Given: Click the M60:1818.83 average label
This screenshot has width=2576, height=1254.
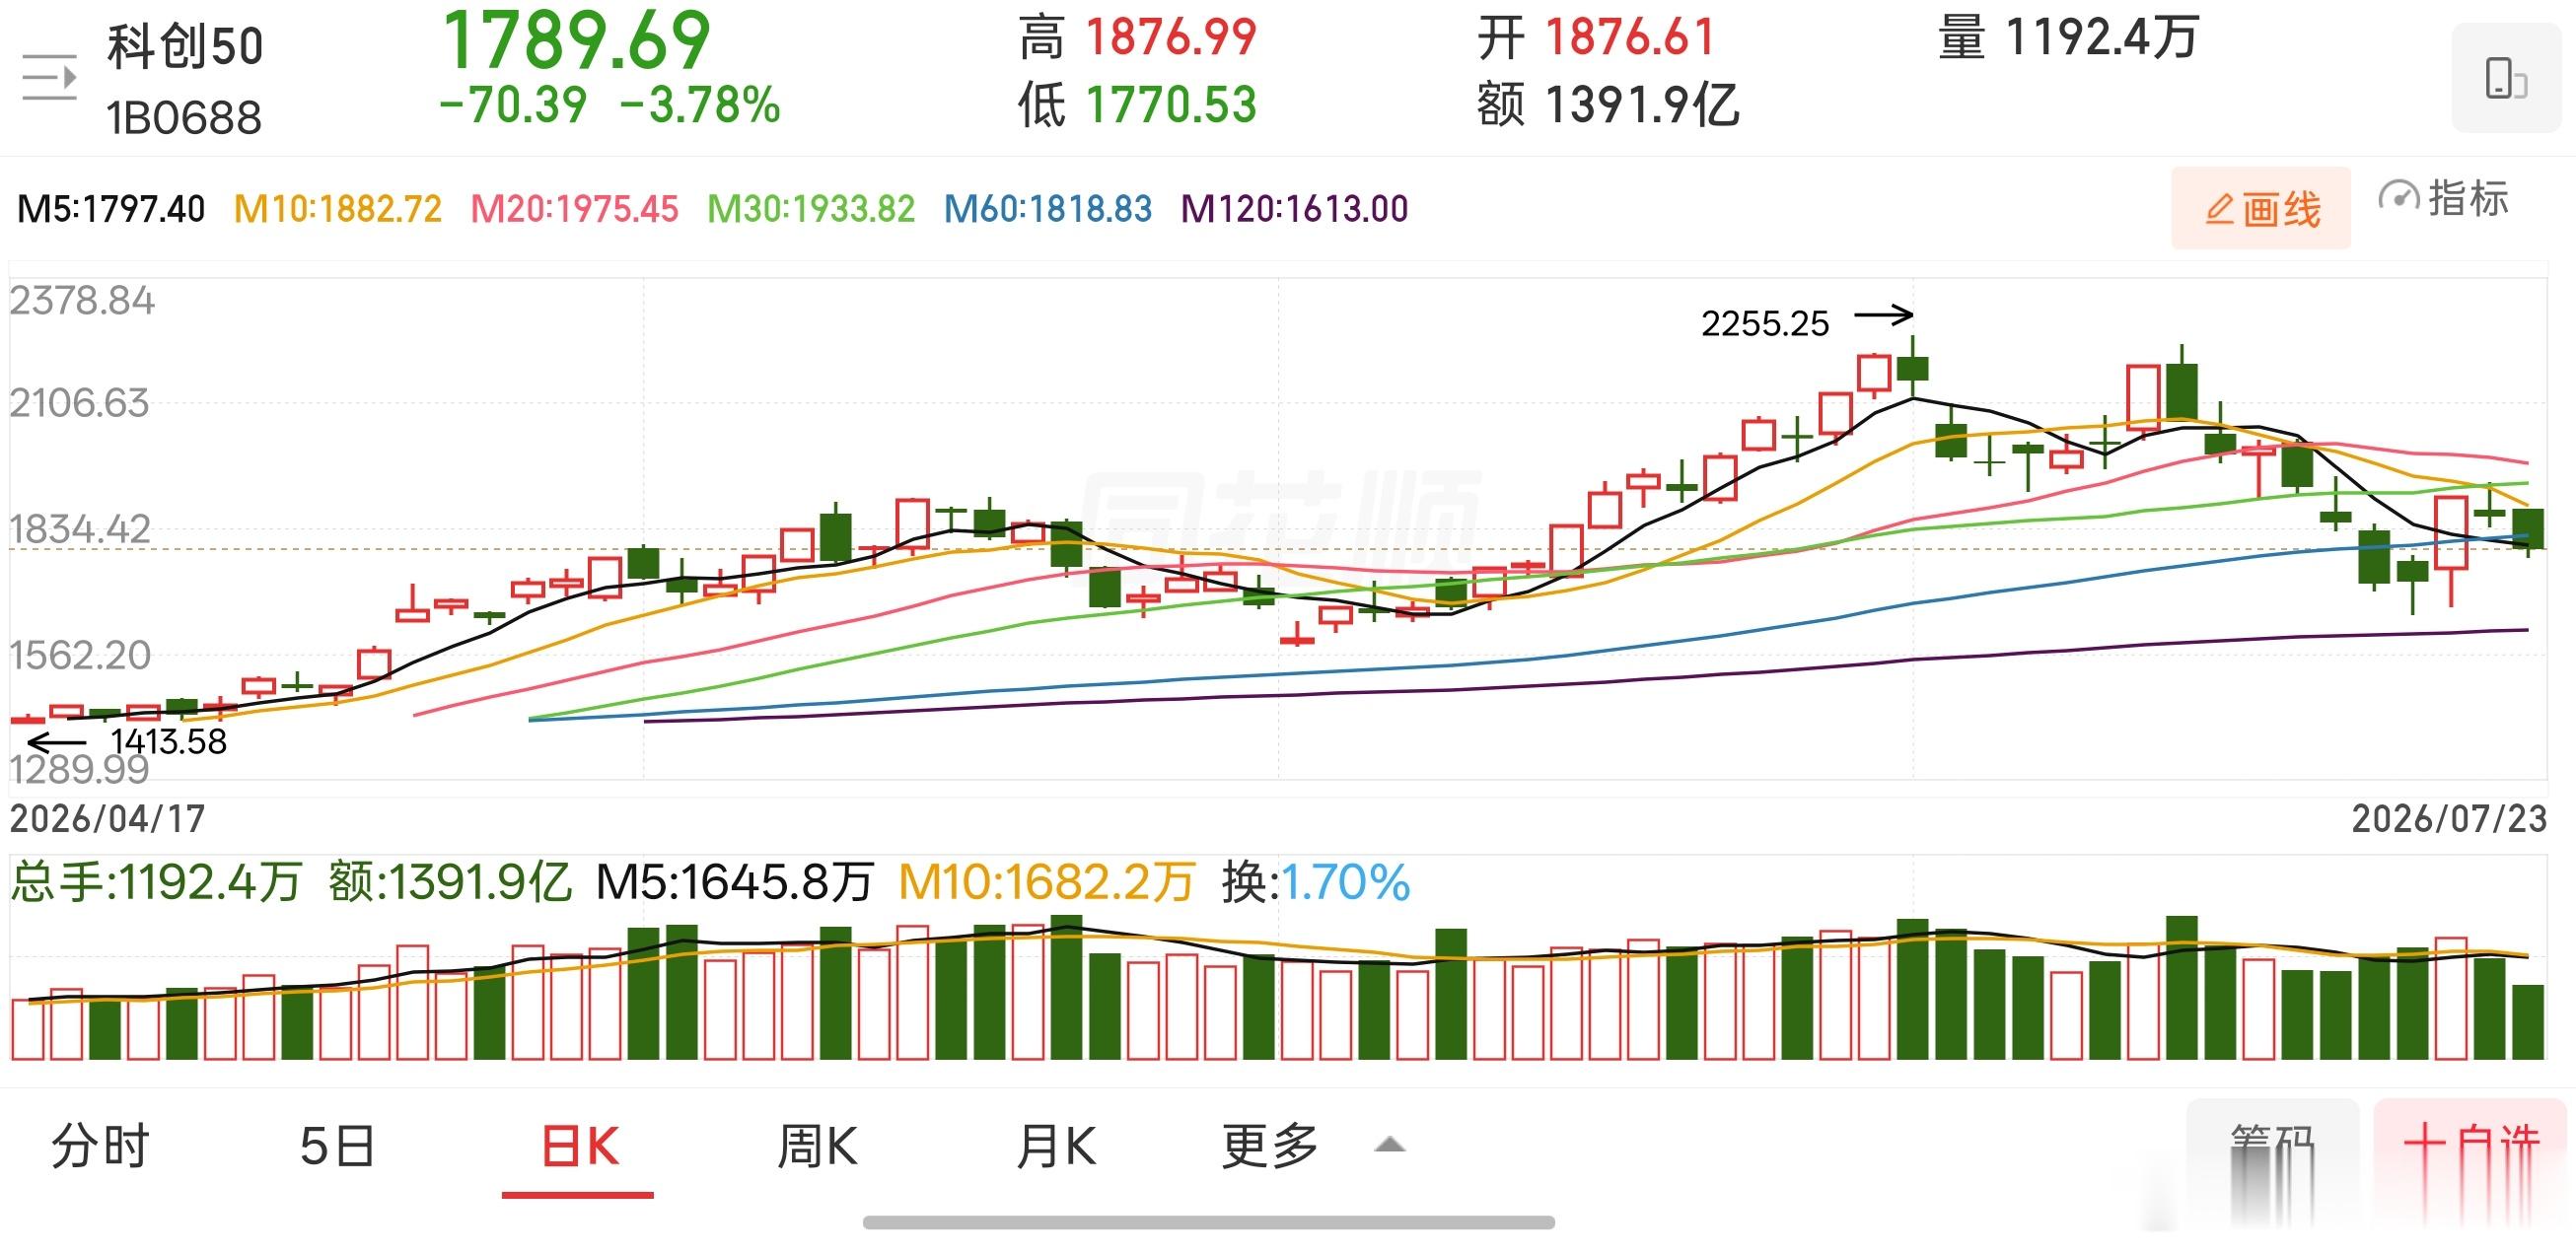Looking at the screenshot, I should (1048, 209).
